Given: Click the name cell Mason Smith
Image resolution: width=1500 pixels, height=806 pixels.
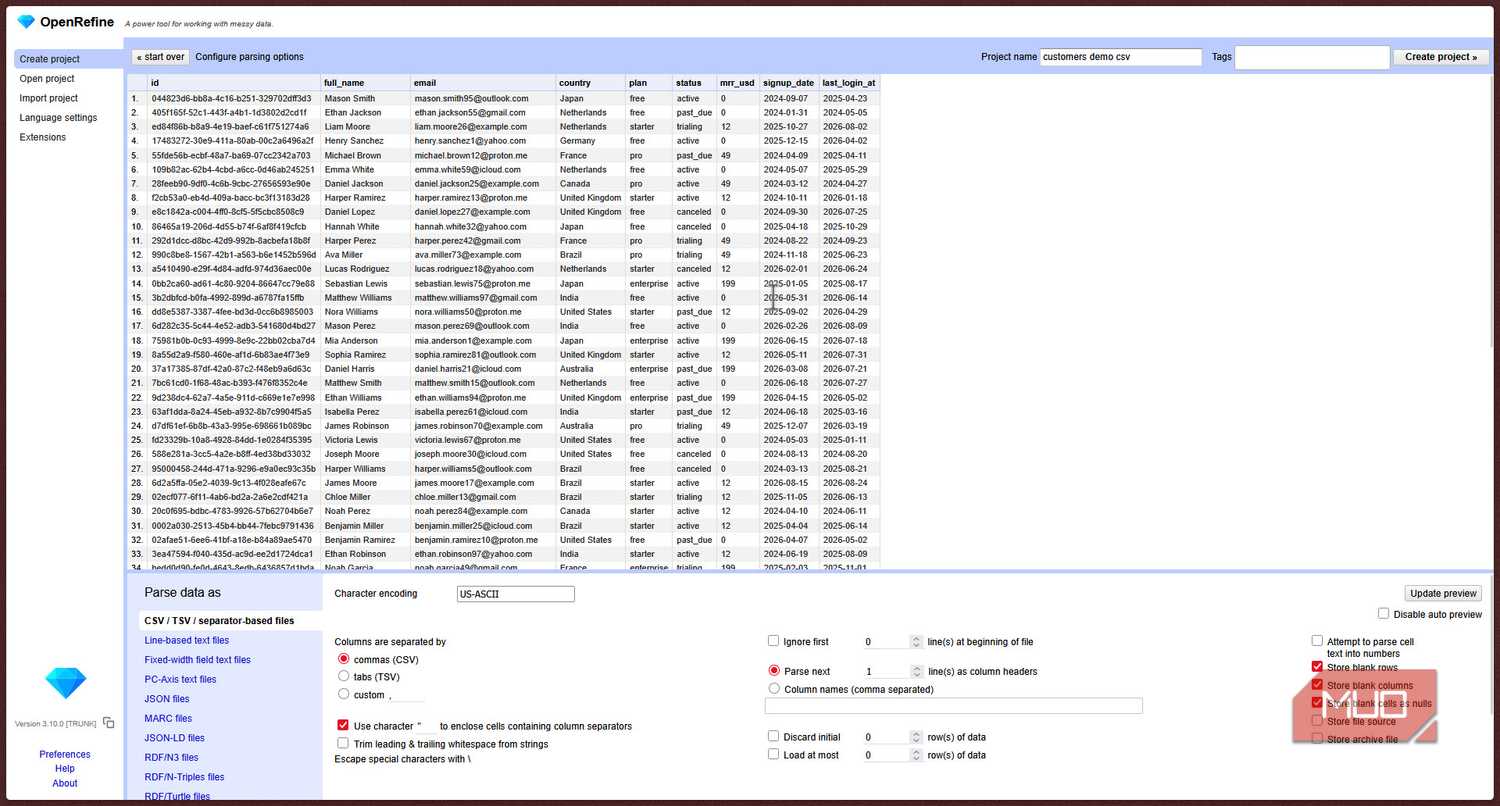Looking at the screenshot, I should coord(350,99).
